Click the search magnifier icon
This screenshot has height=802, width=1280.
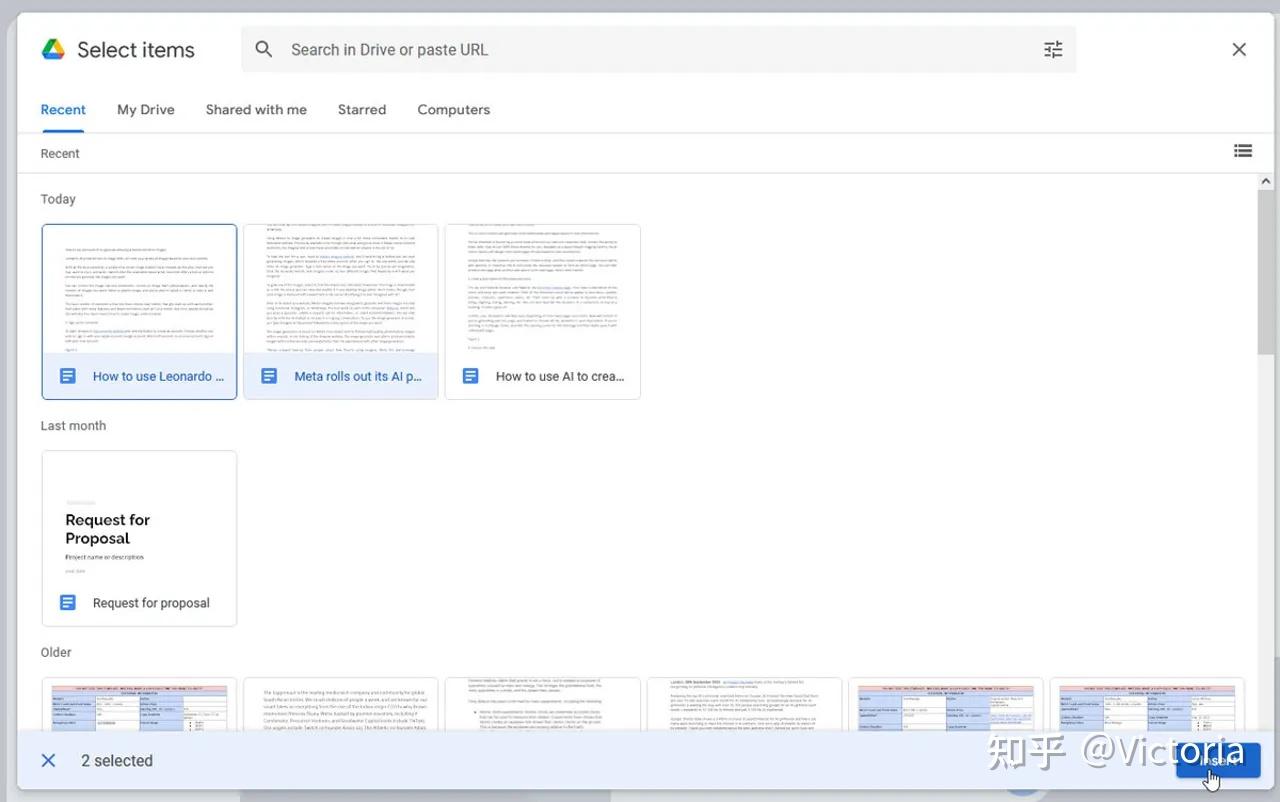pyautogui.click(x=263, y=49)
